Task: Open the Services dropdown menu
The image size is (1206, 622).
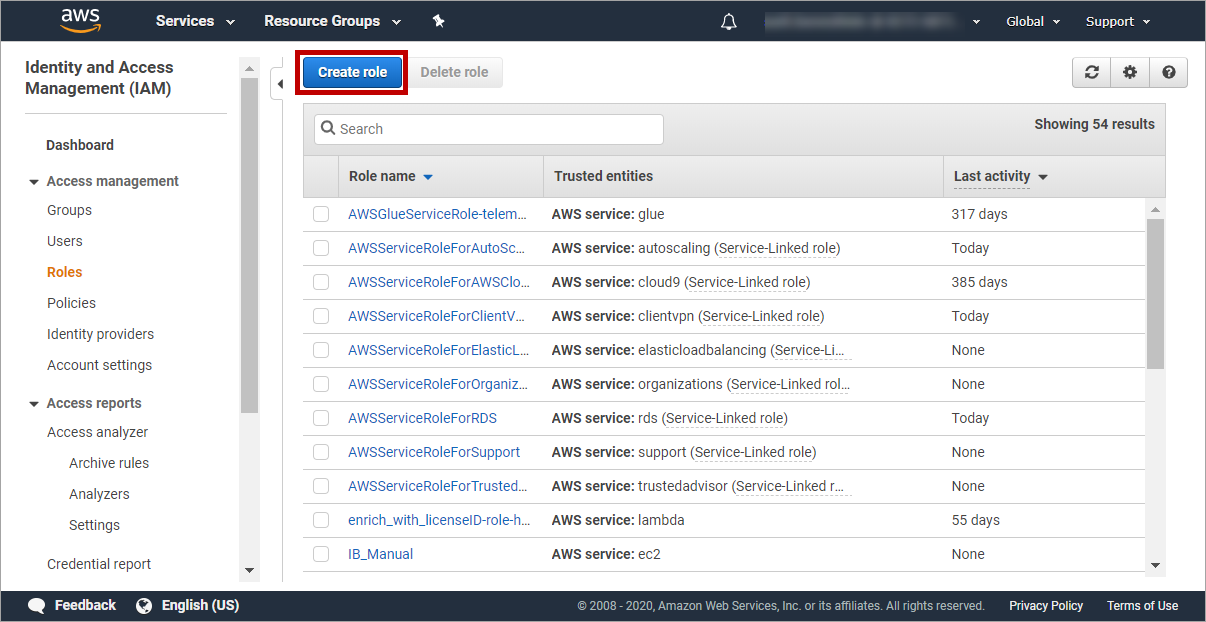Action: coord(195,21)
